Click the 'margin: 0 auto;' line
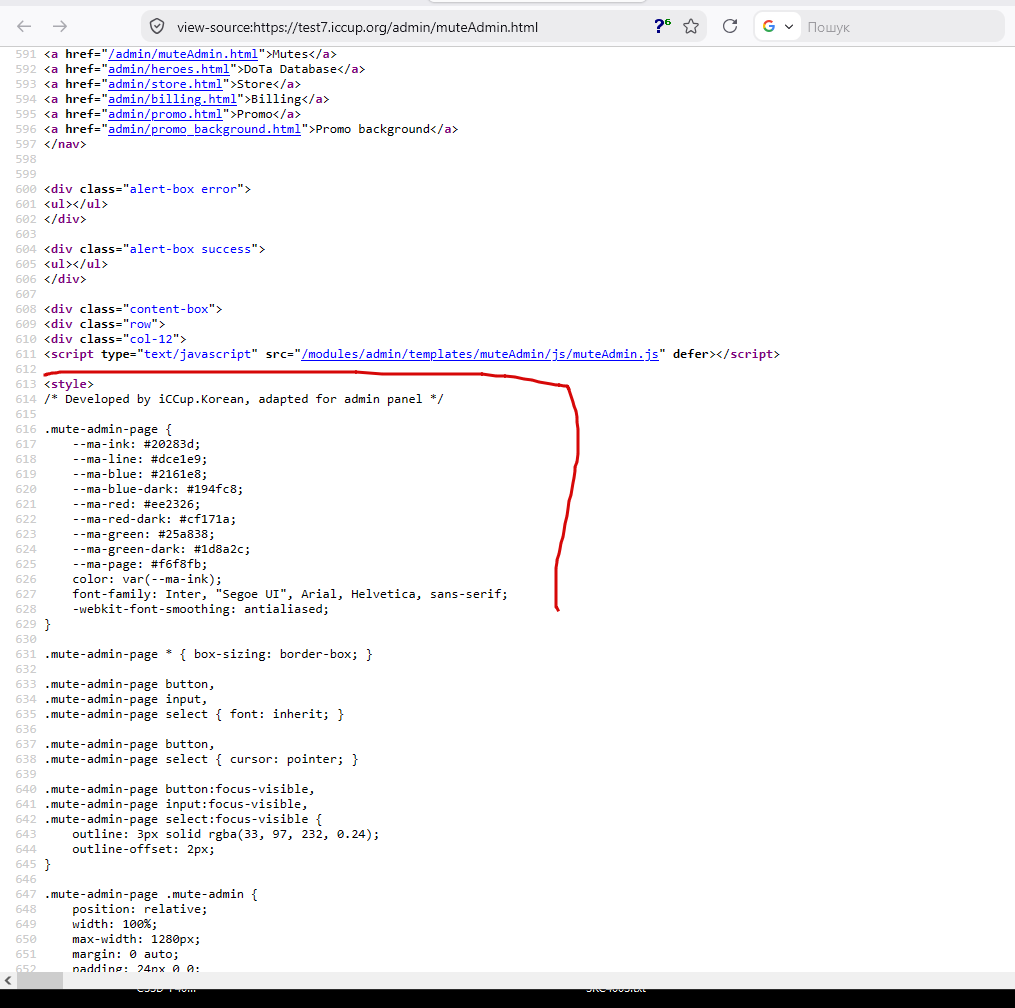 pyautogui.click(x=126, y=954)
